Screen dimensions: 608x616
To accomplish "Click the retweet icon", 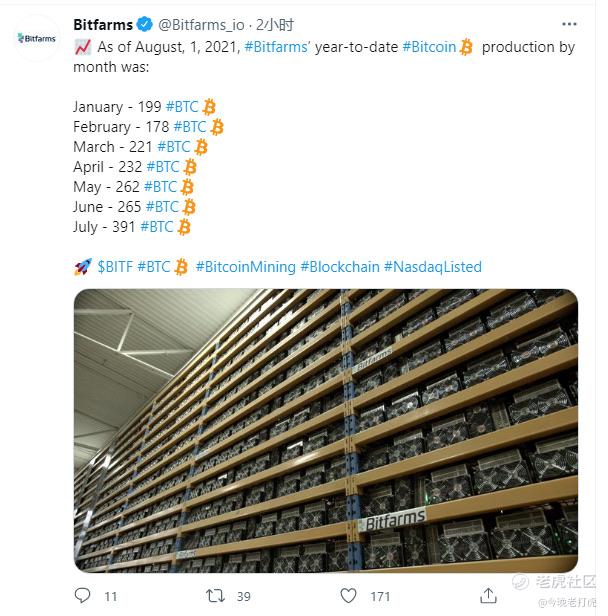I will [216, 596].
